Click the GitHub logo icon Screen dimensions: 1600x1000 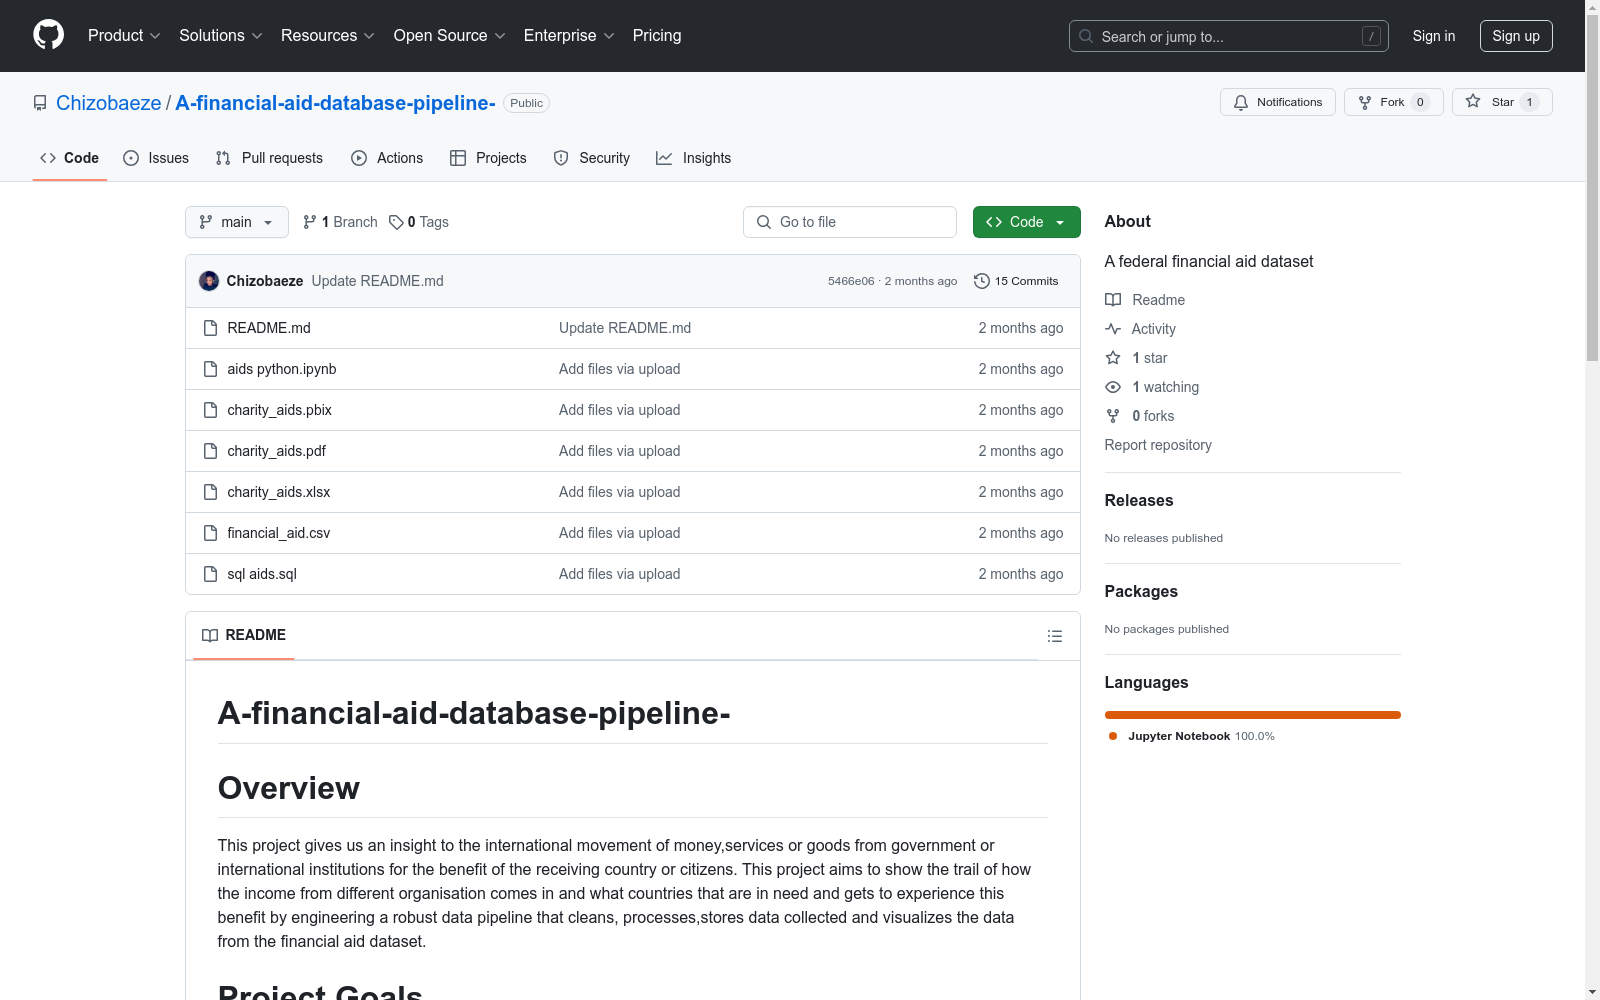pos(48,35)
